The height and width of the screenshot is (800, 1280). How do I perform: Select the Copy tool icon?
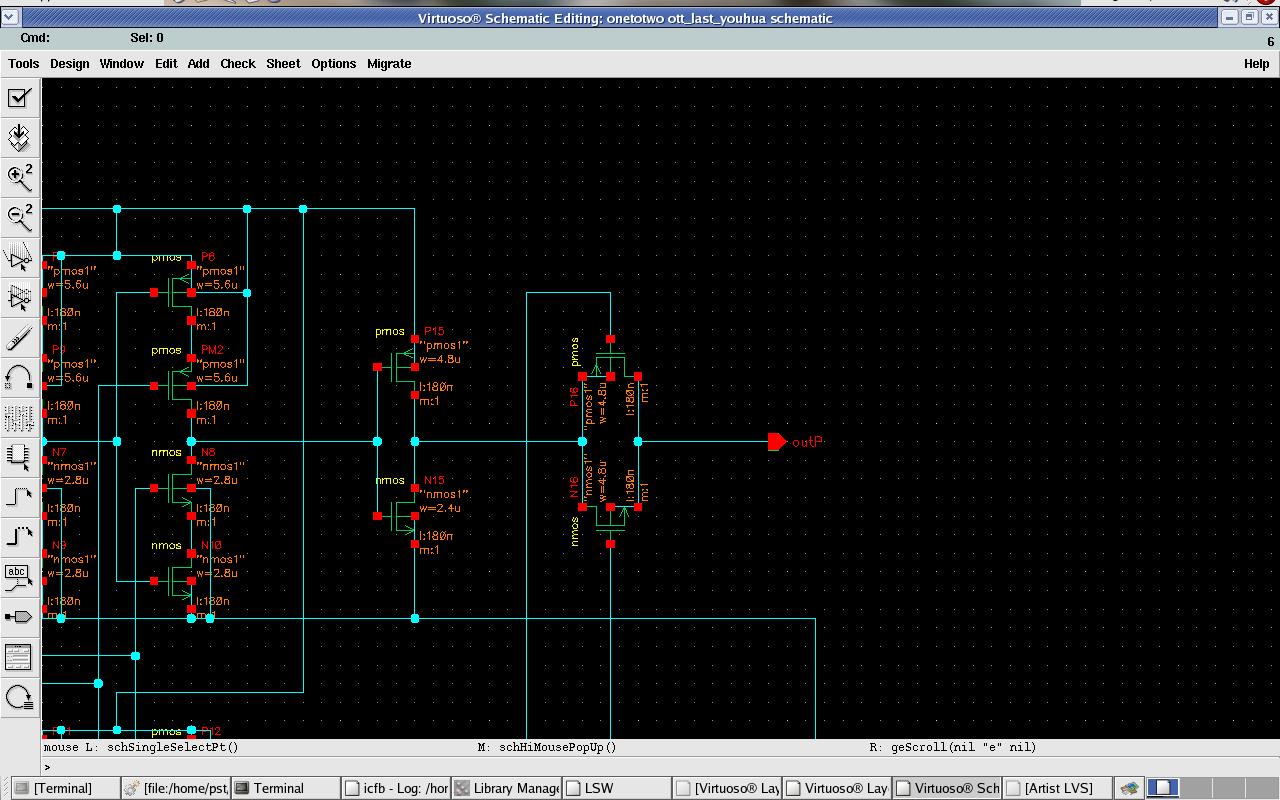coord(19,297)
